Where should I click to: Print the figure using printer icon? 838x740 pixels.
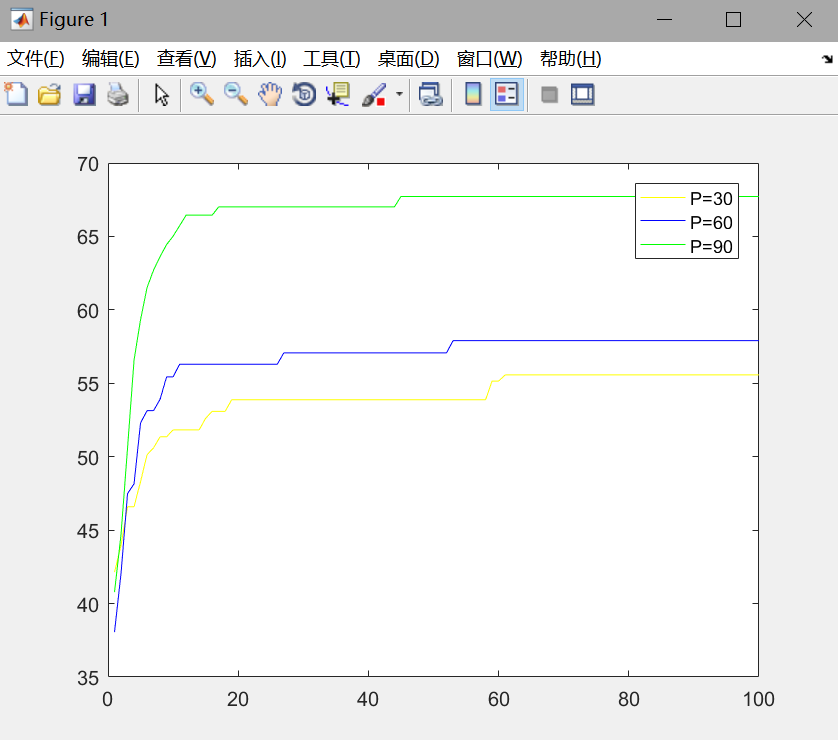coord(118,95)
